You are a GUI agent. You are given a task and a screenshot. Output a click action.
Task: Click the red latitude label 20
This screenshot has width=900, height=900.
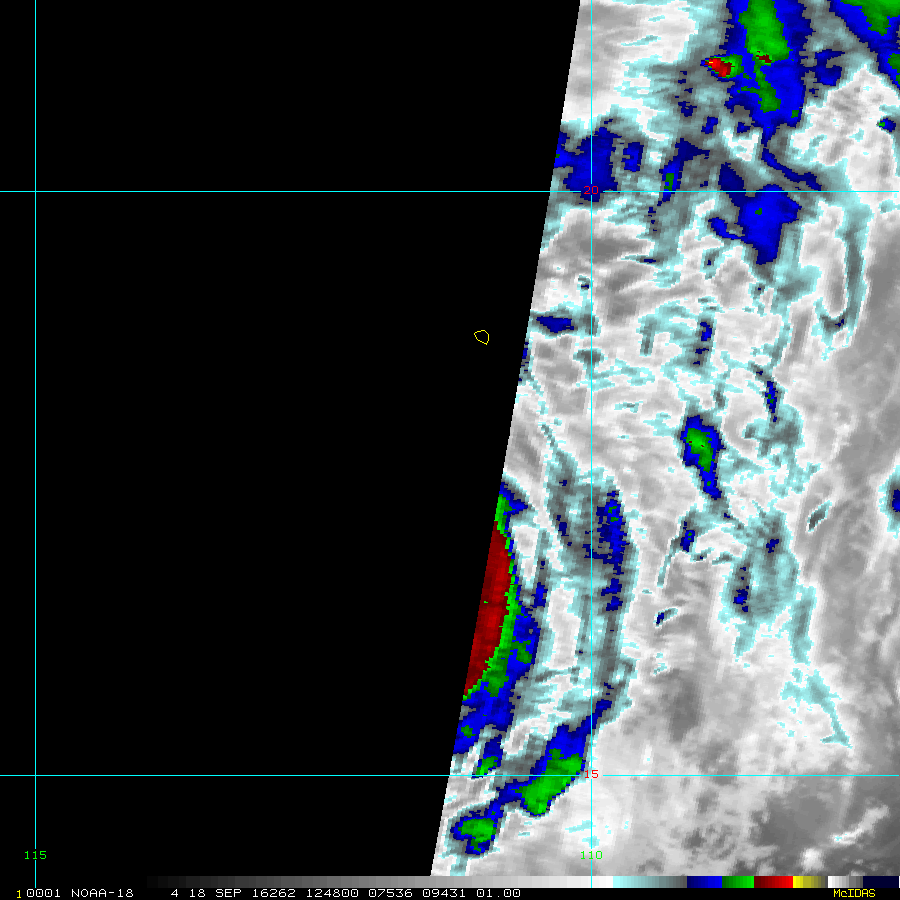(591, 190)
